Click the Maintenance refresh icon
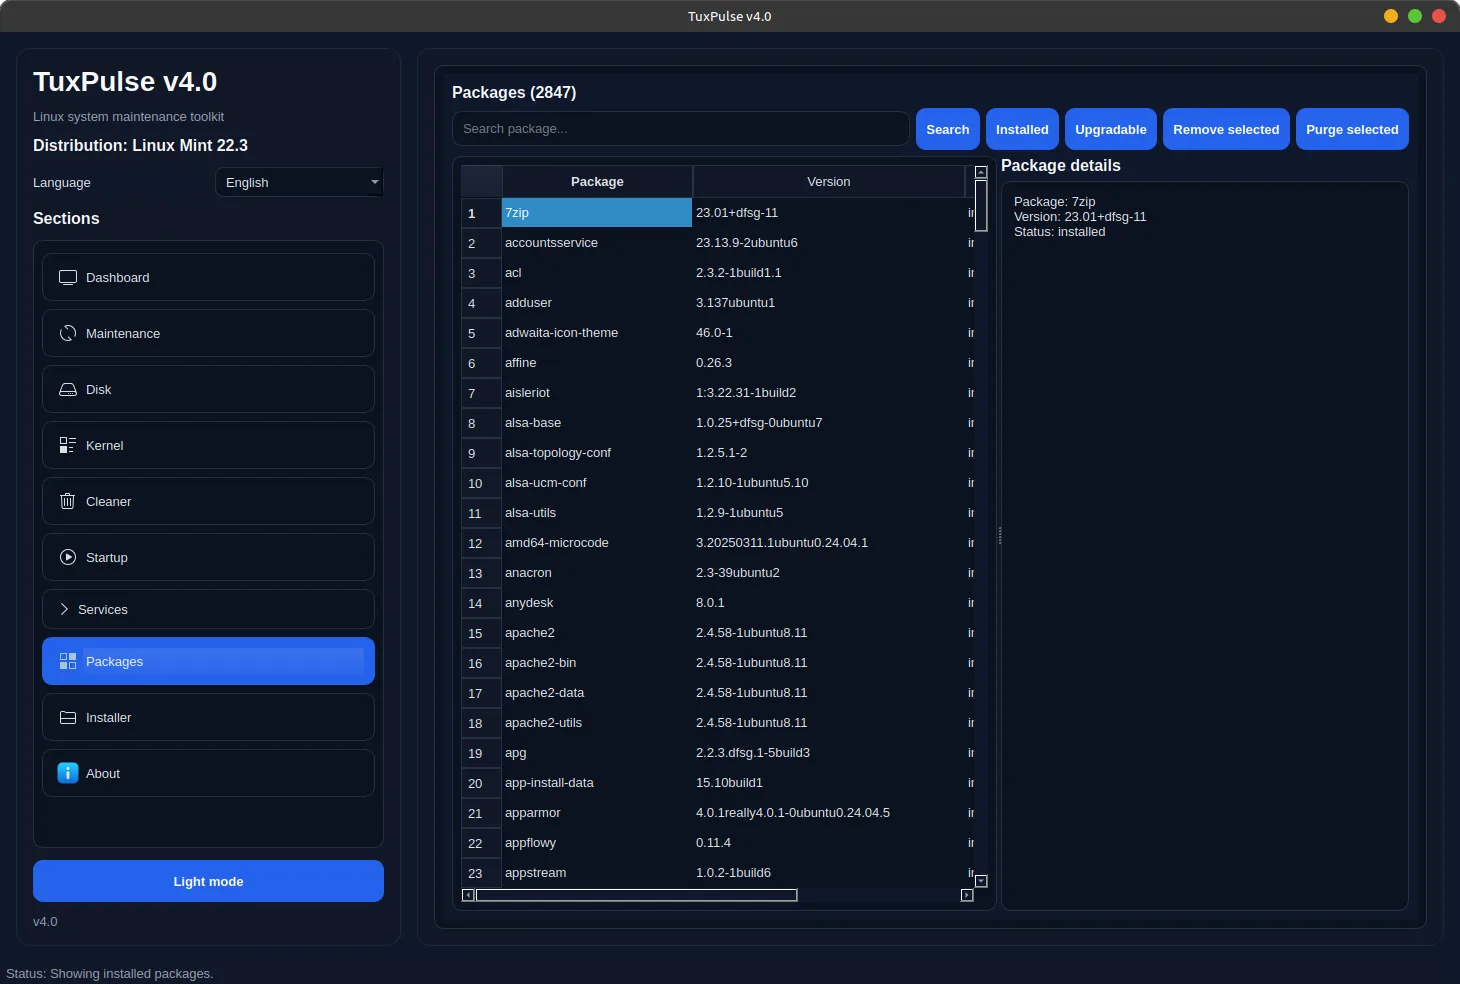 pos(68,333)
